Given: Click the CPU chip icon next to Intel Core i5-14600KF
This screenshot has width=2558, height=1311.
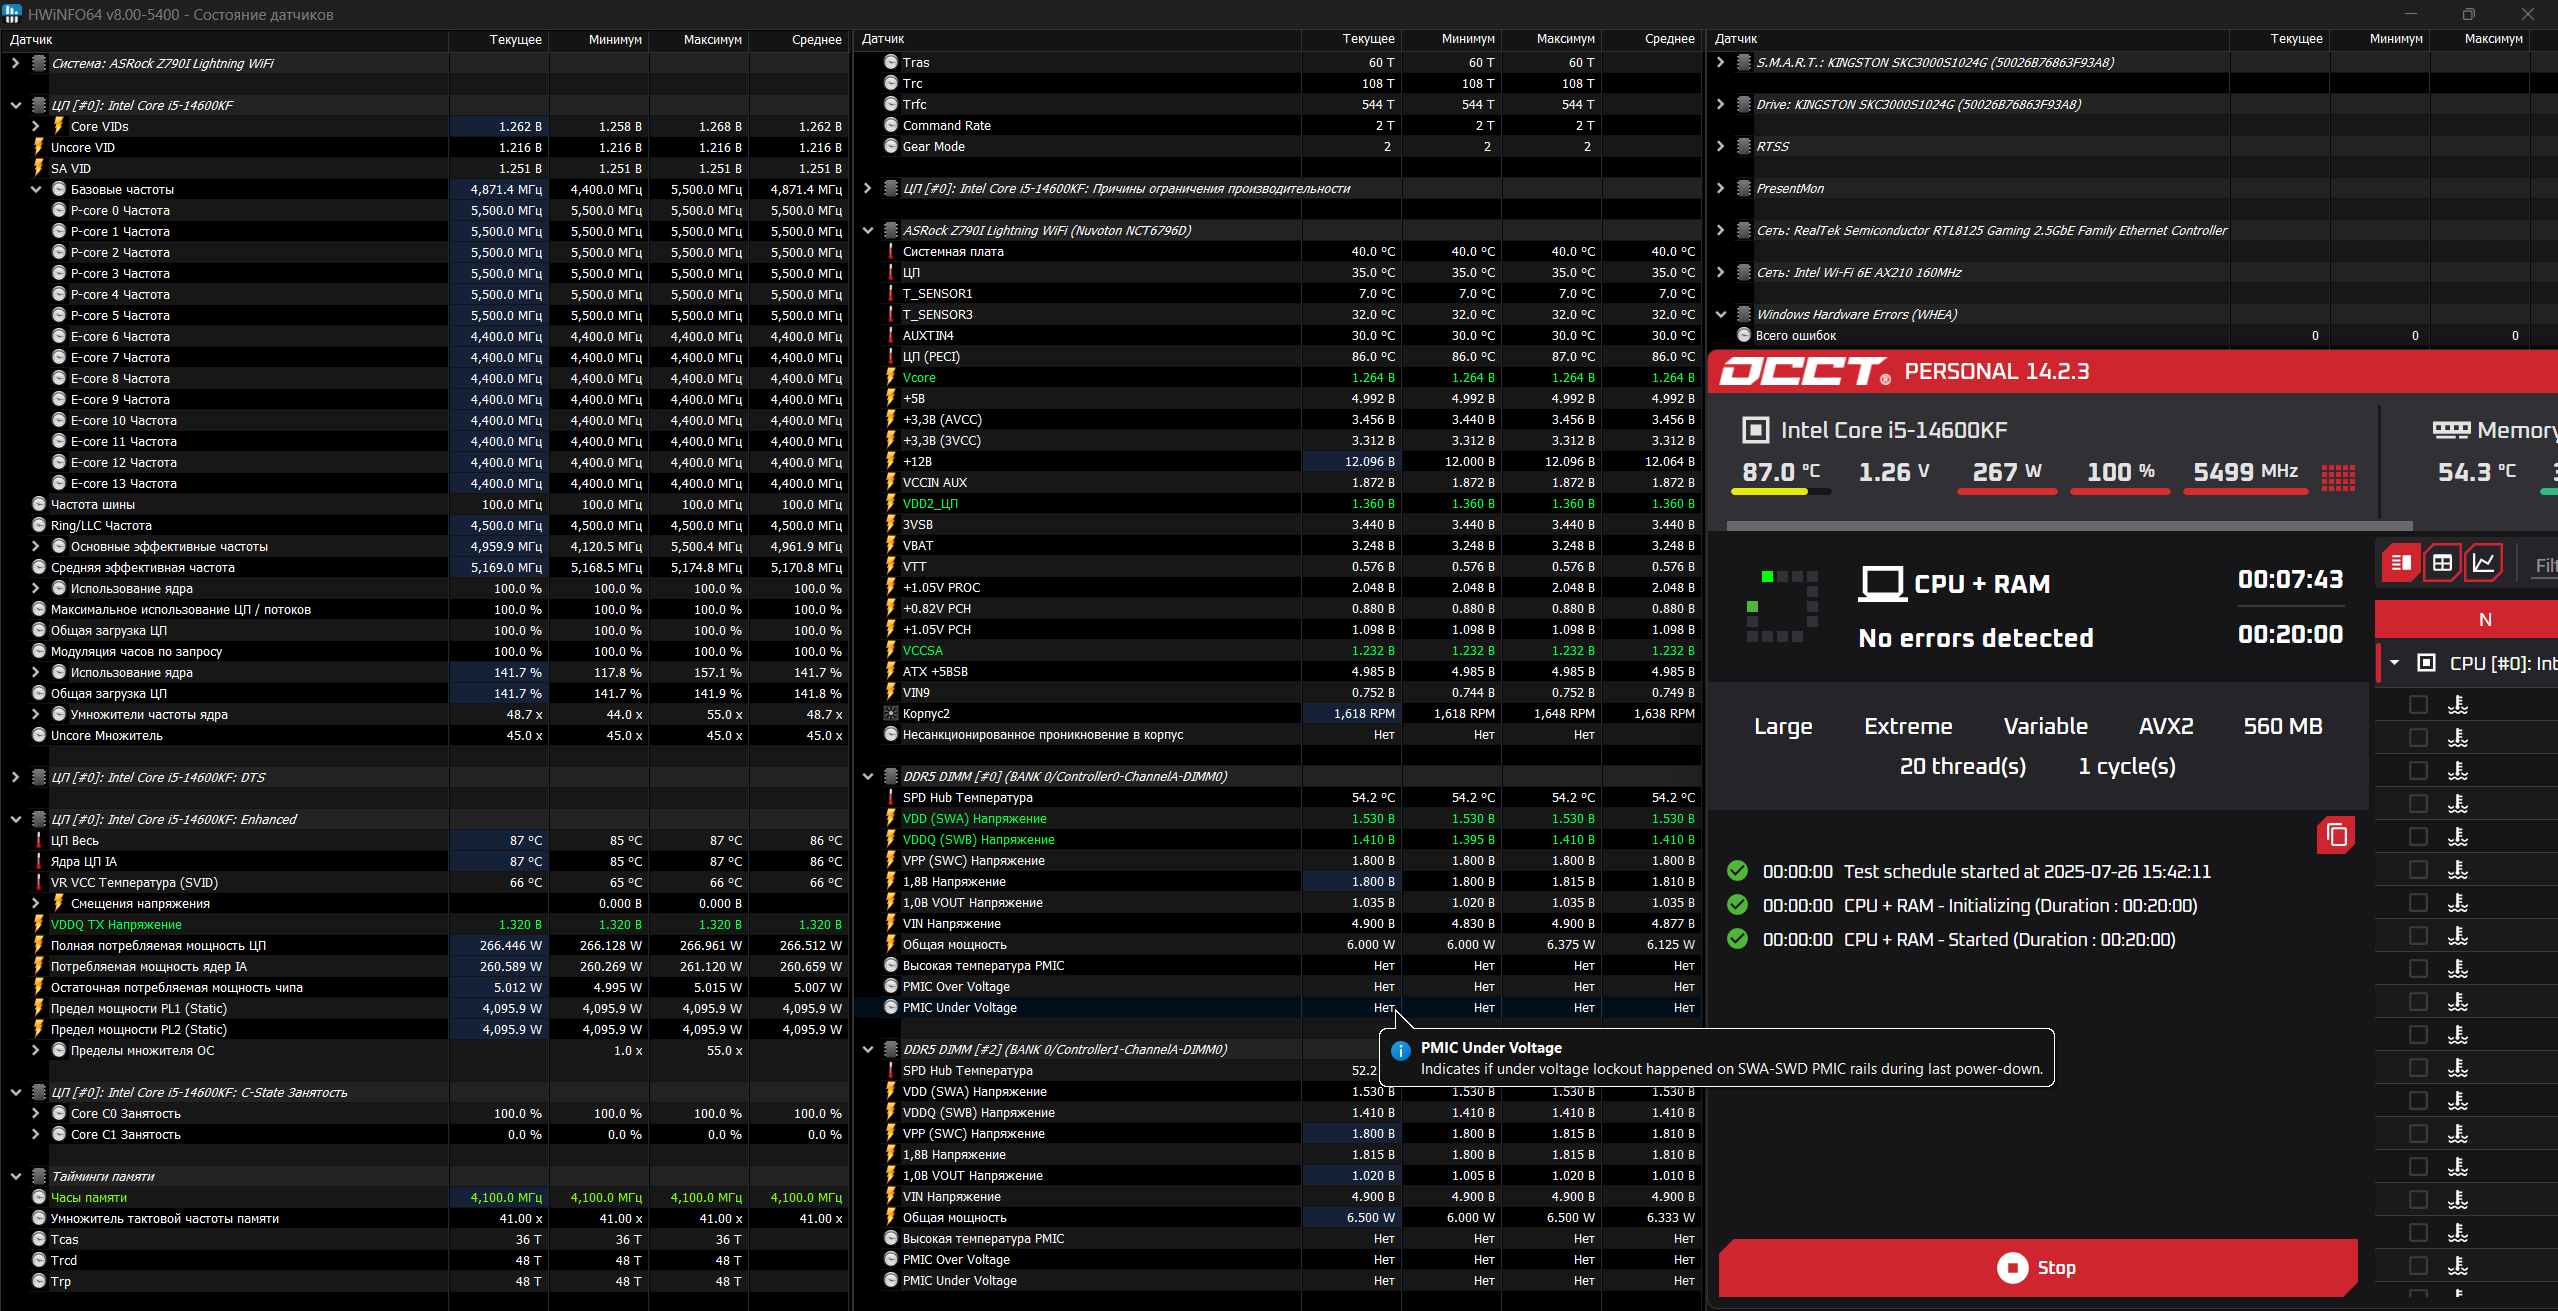Looking at the screenshot, I should (x=1755, y=430).
